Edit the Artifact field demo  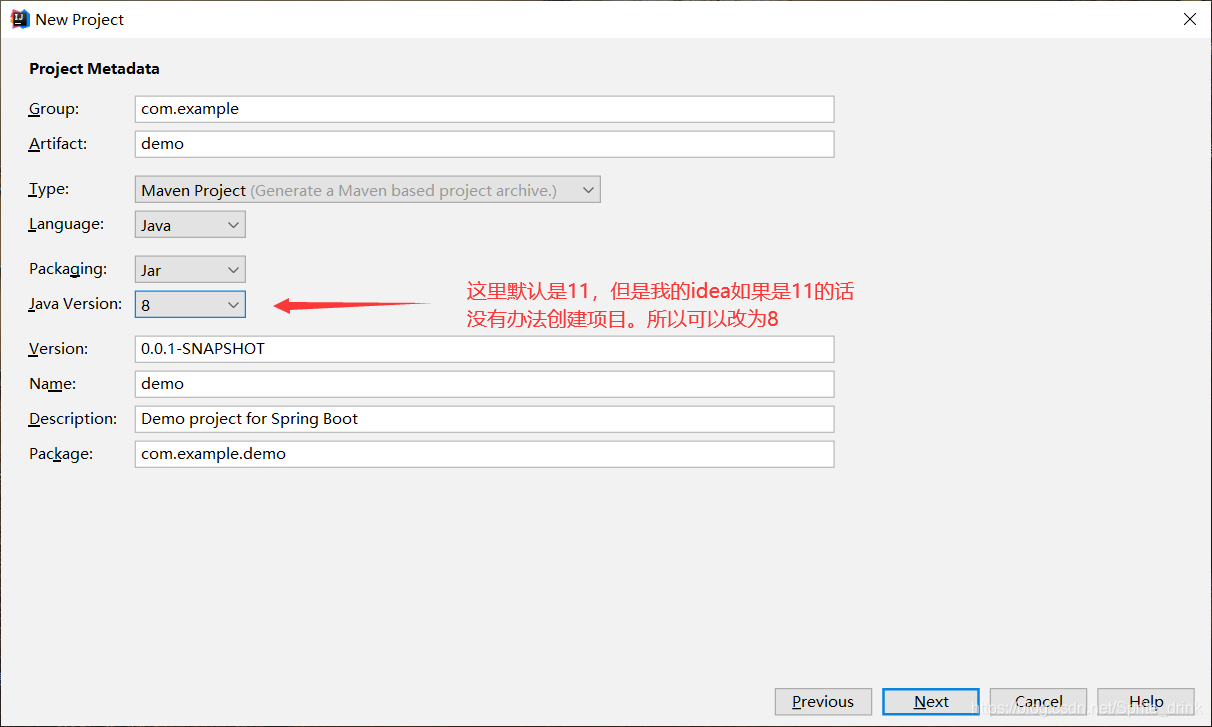click(484, 144)
